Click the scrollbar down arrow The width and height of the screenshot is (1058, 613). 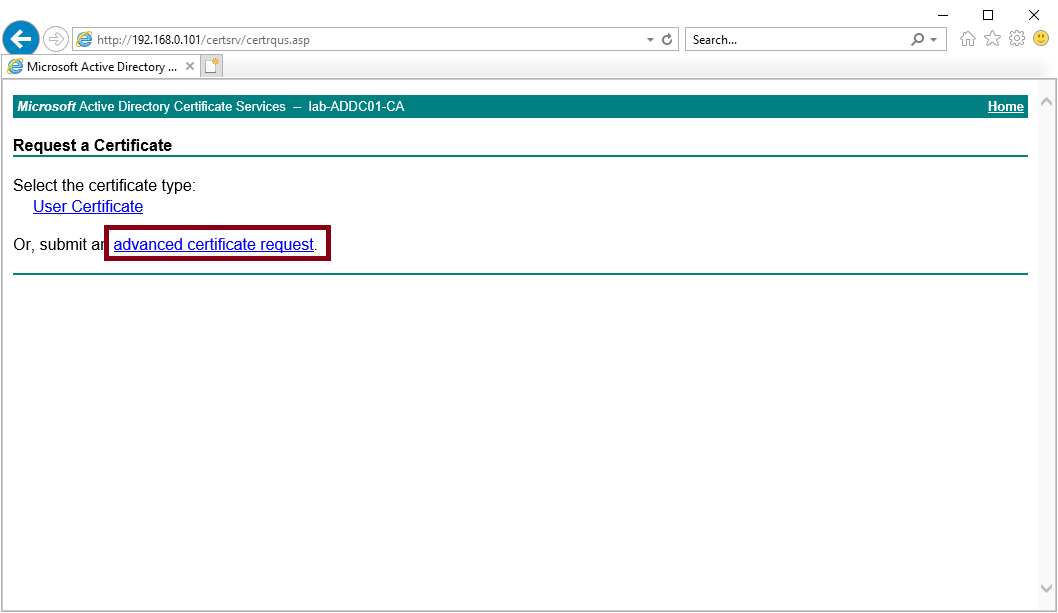coord(1047,589)
